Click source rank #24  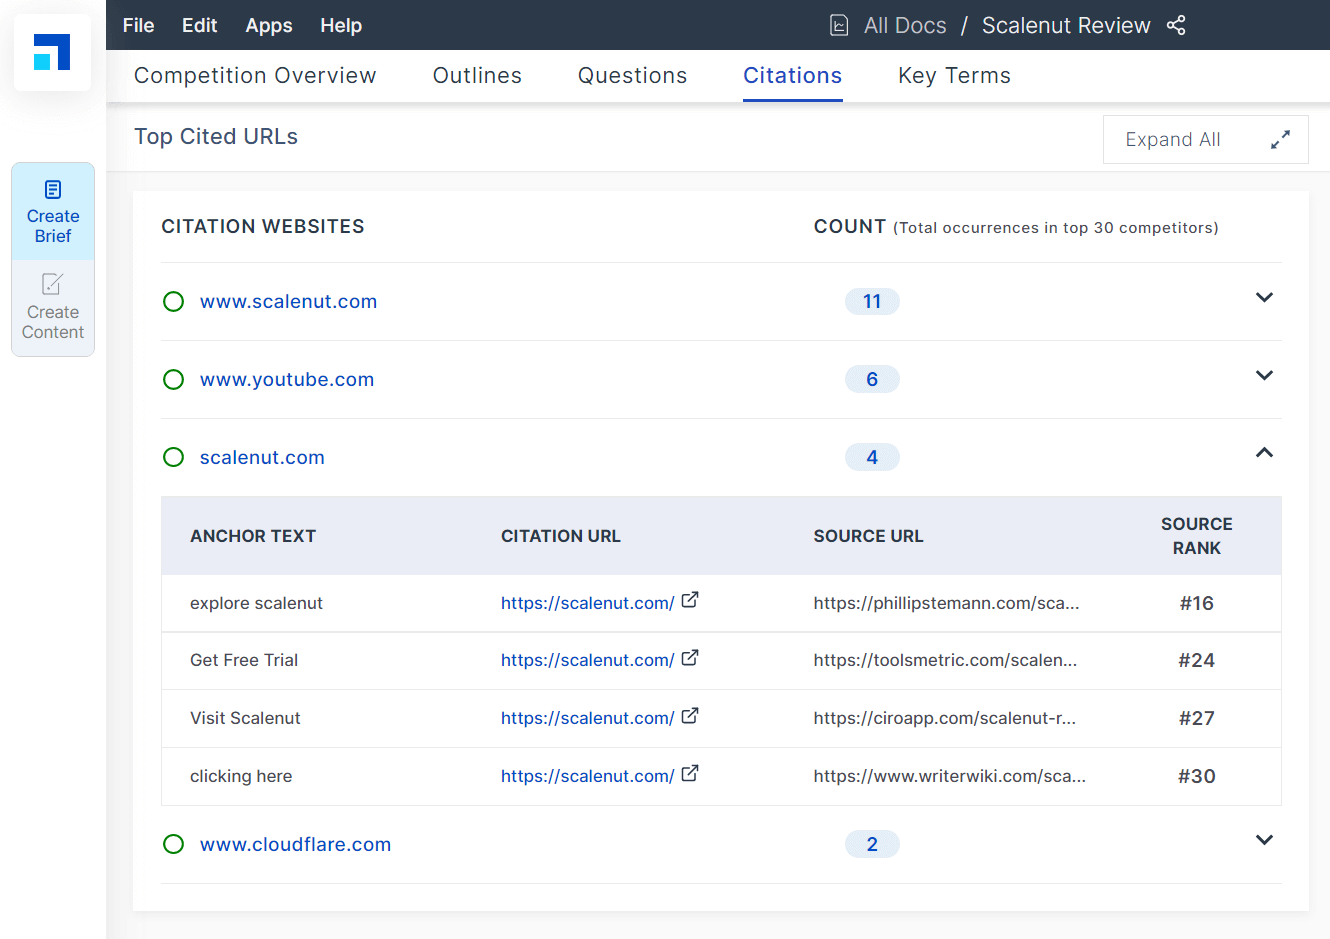pos(1196,660)
